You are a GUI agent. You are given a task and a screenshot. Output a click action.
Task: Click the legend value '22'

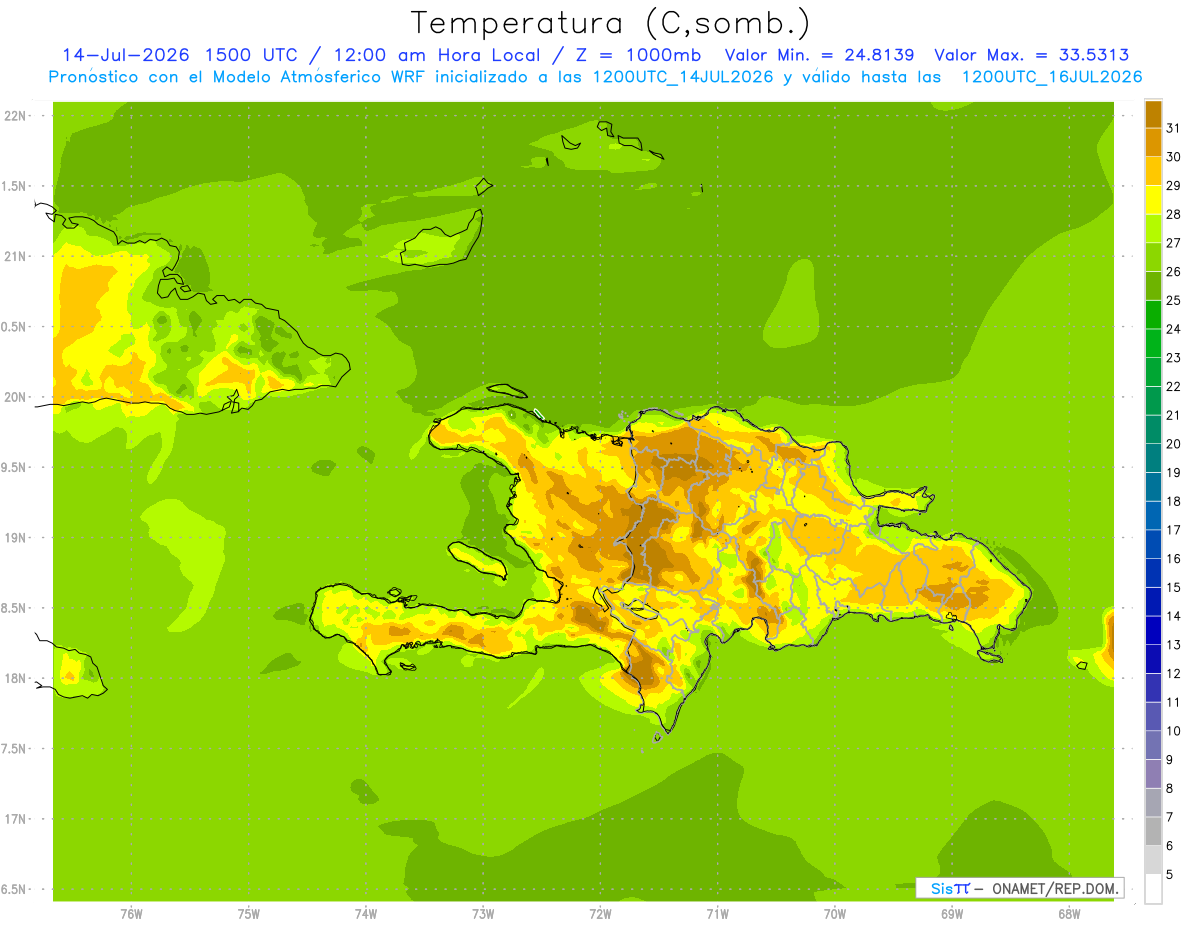[x=1174, y=386]
